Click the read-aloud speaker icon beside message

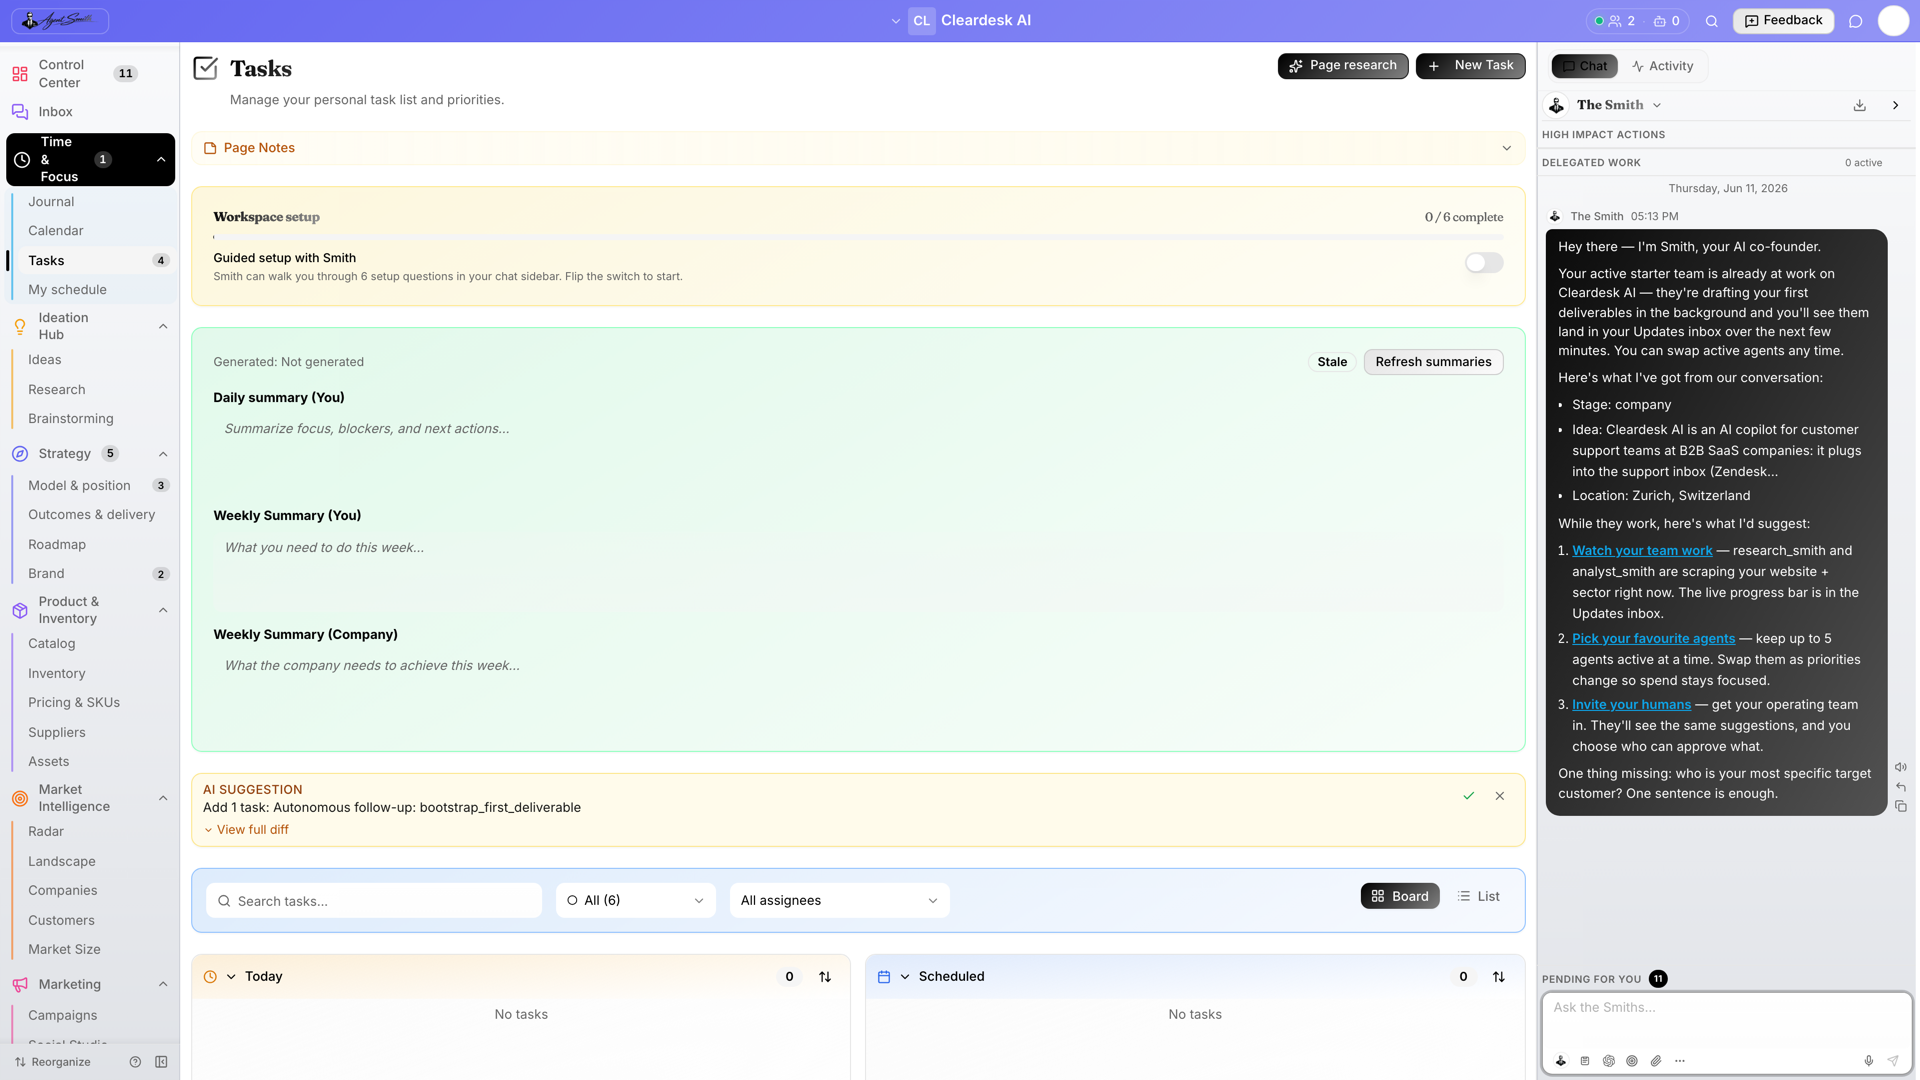[1900, 767]
